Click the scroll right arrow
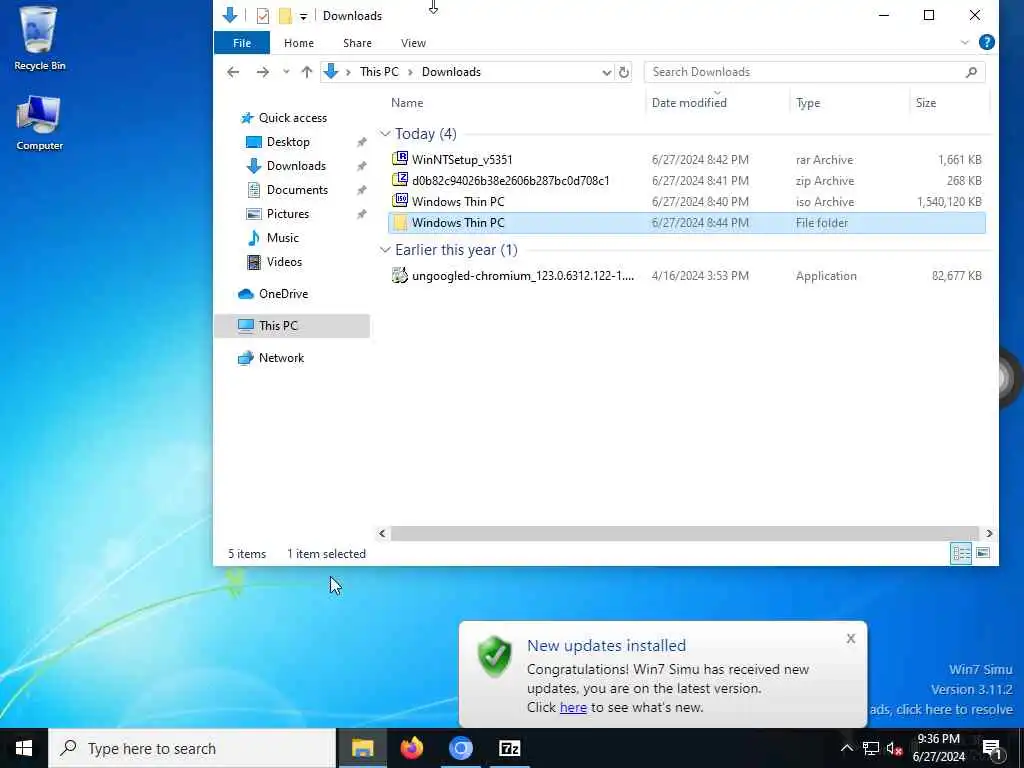 989,534
